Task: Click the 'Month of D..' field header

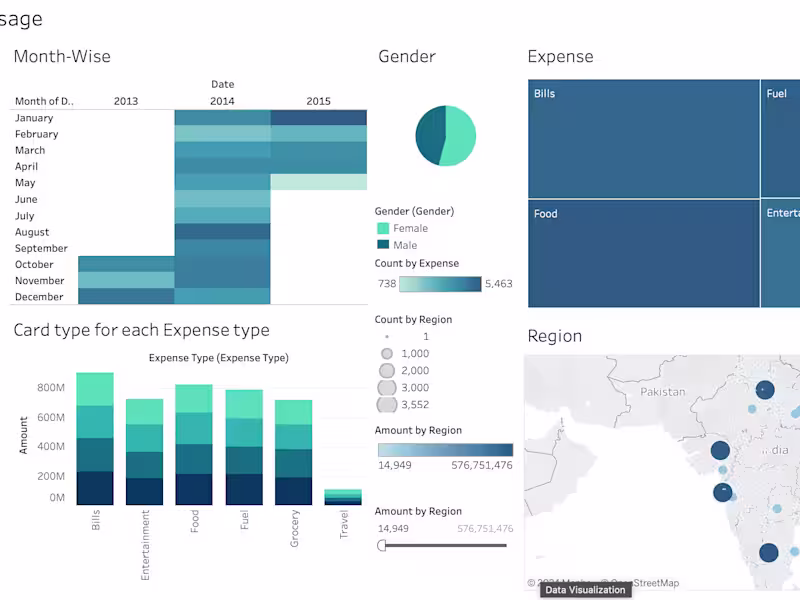Action: pos(44,101)
